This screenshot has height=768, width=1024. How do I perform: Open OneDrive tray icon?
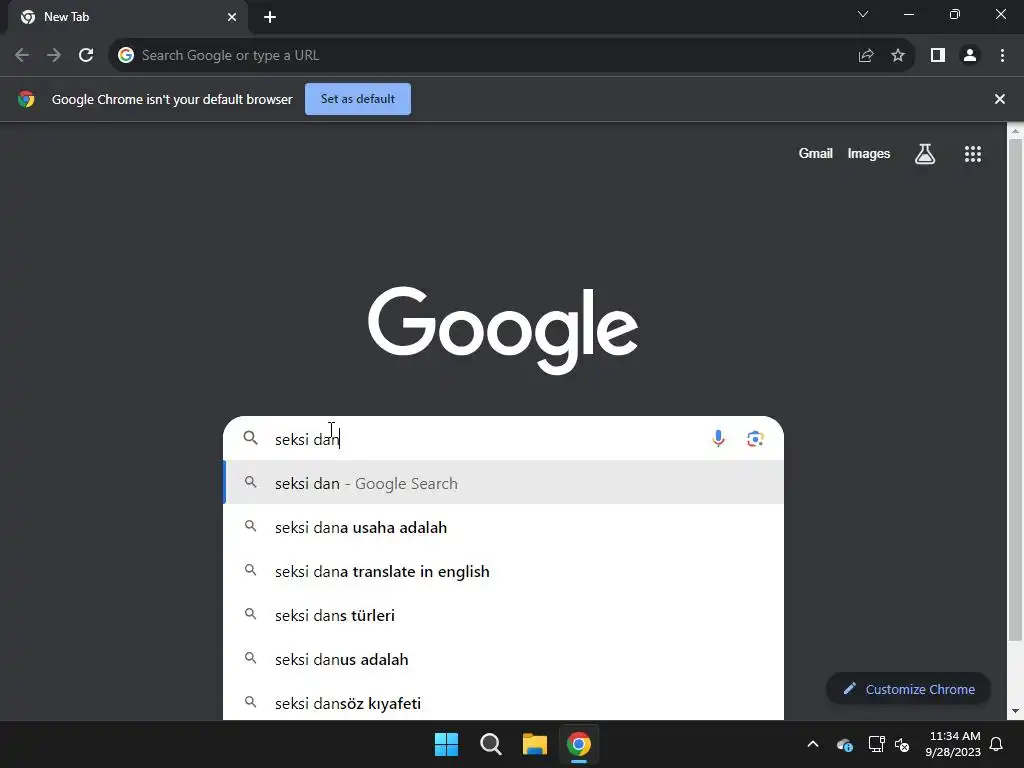tap(844, 744)
